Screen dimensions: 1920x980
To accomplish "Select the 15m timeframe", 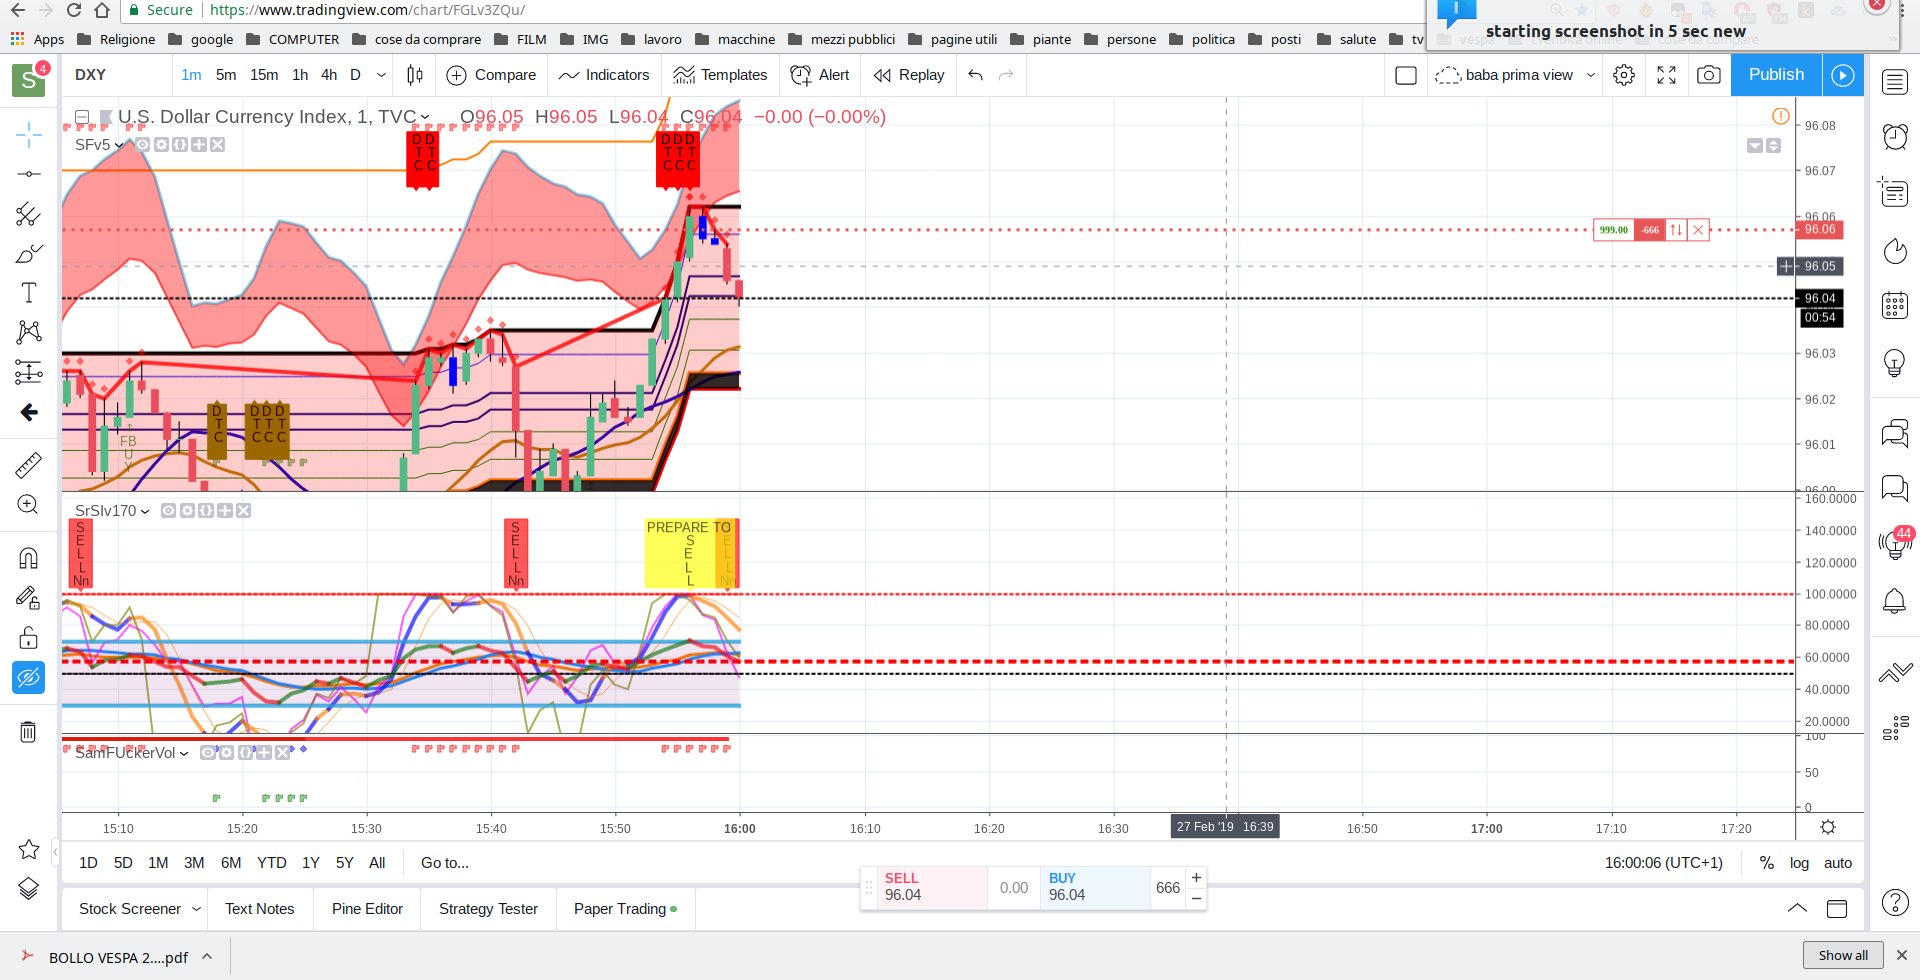I will tap(264, 75).
